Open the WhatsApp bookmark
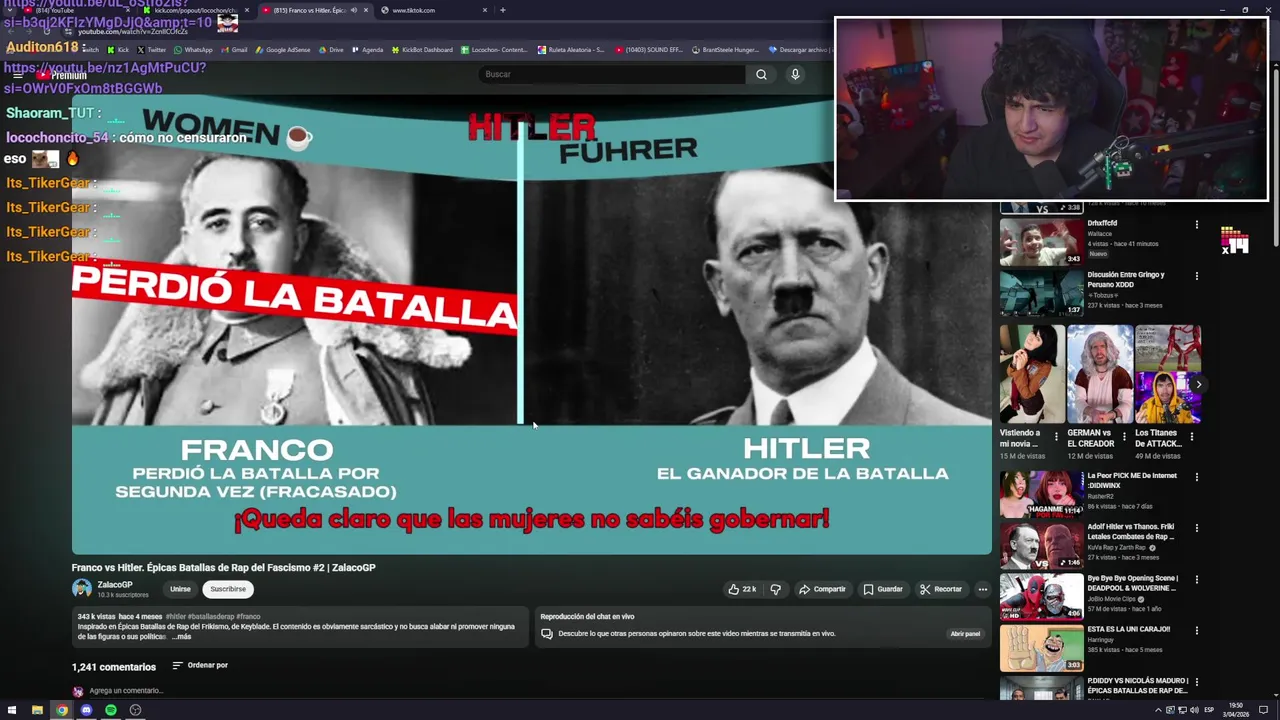The height and width of the screenshot is (720, 1280). [193, 50]
